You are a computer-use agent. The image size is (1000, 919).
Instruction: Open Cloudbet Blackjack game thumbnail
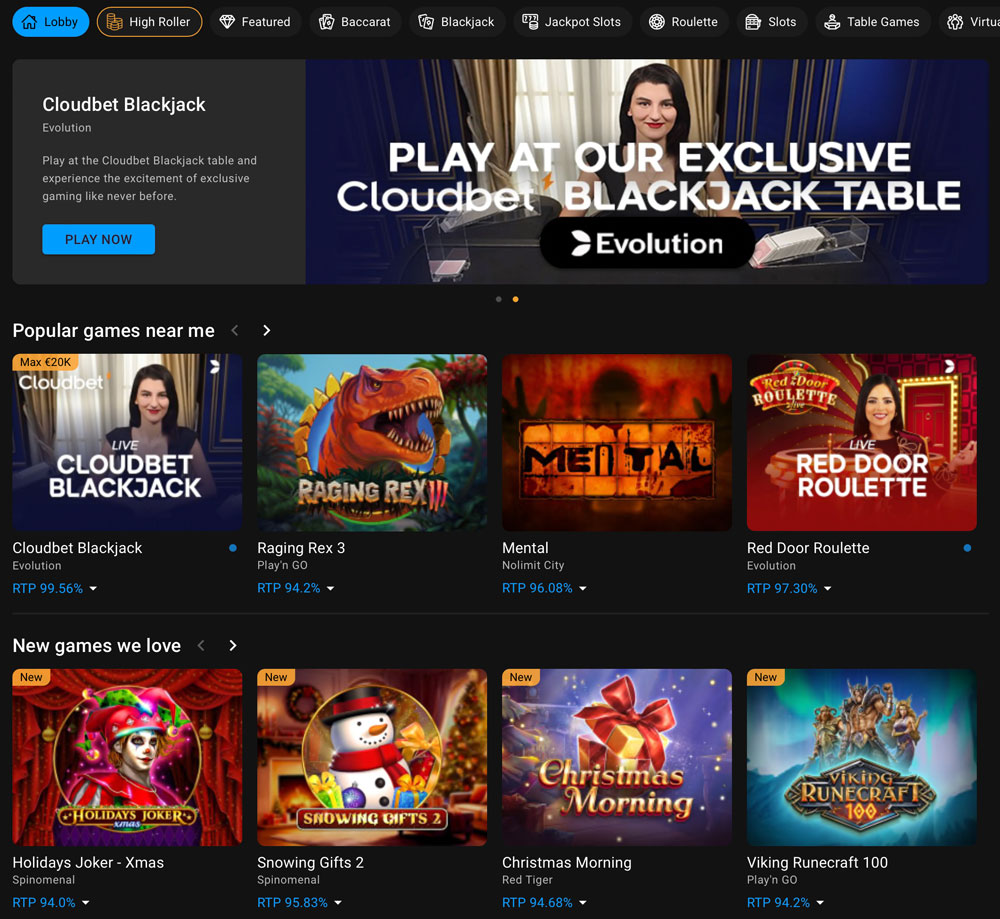128,443
